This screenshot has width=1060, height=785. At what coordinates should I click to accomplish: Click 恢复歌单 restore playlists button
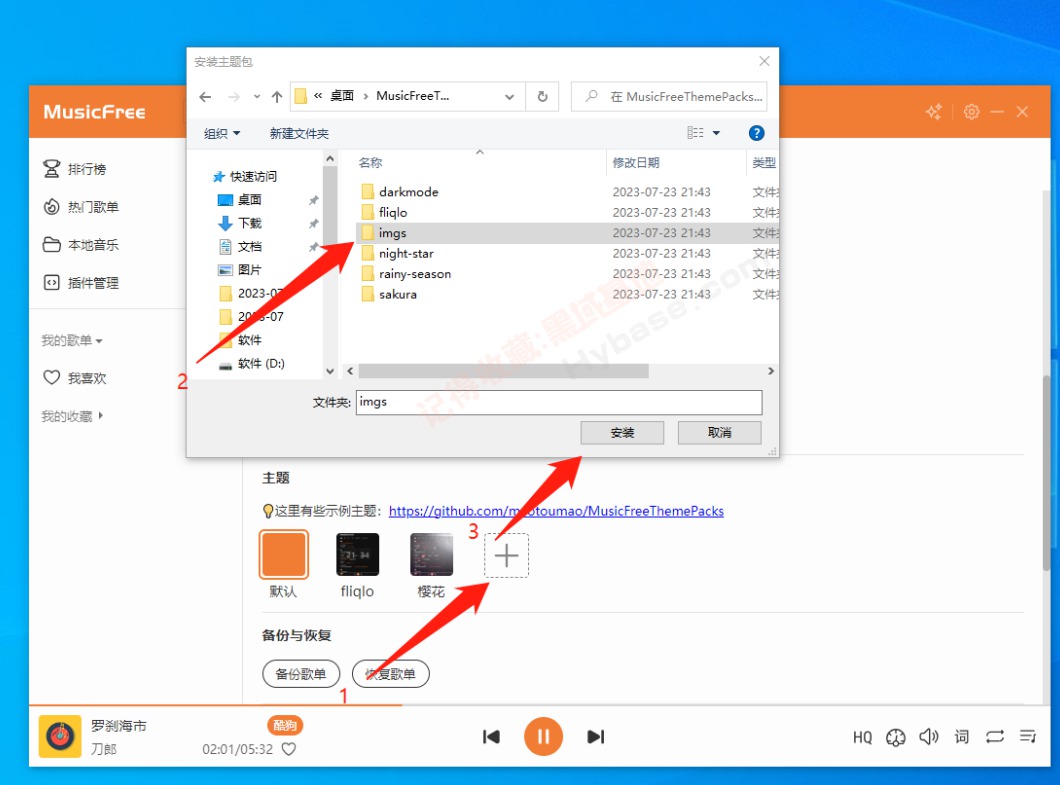coord(391,674)
